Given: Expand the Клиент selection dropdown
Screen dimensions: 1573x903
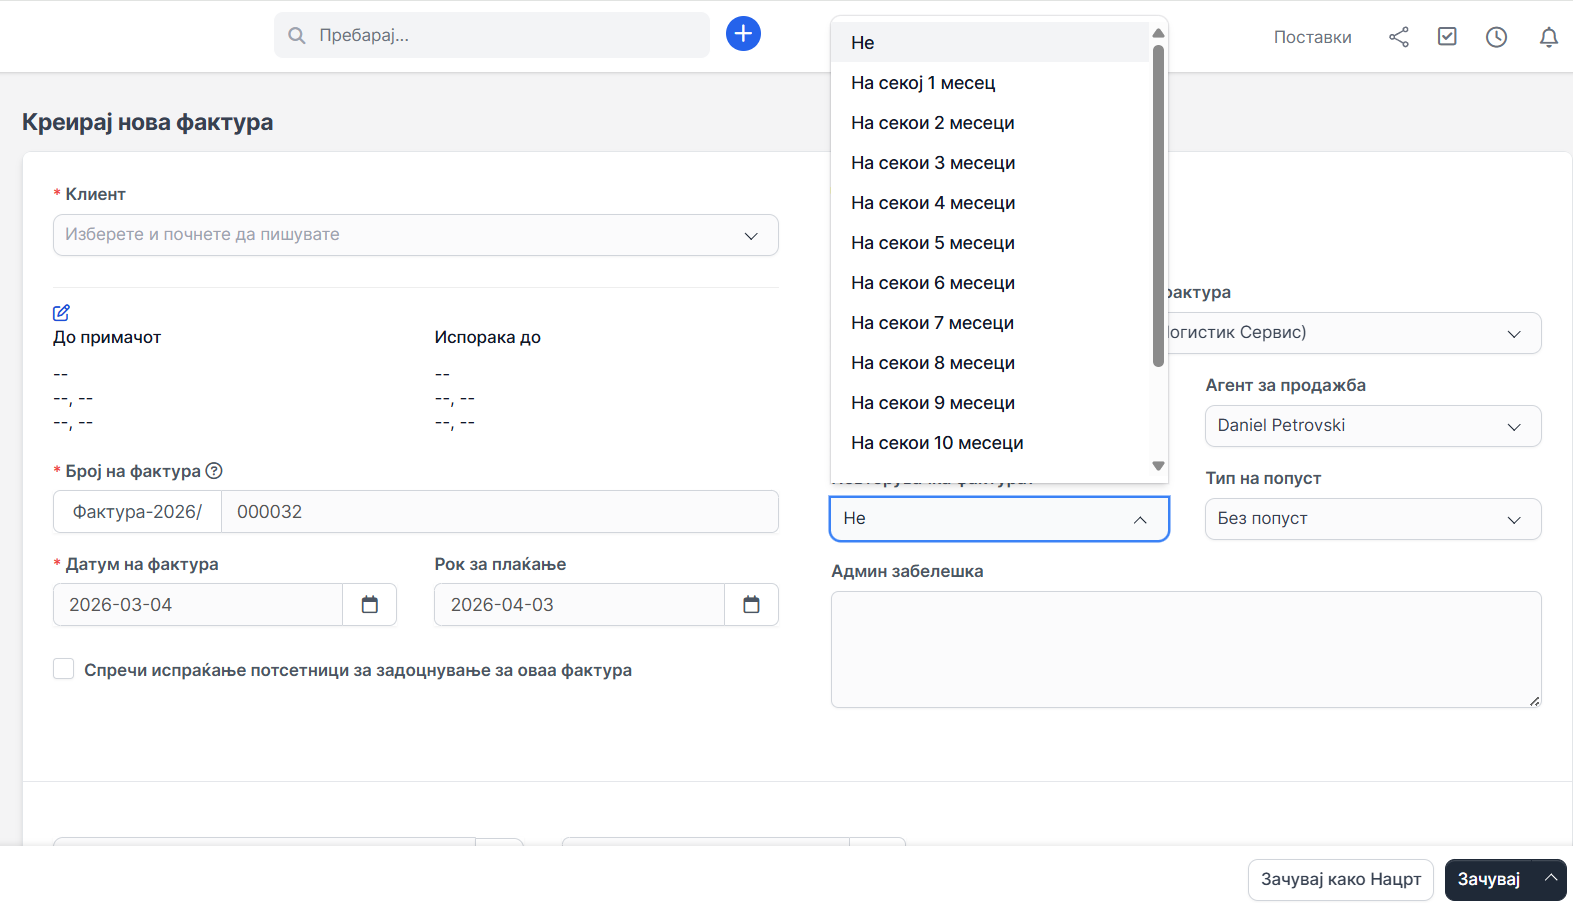Looking at the screenshot, I should pyautogui.click(x=415, y=235).
